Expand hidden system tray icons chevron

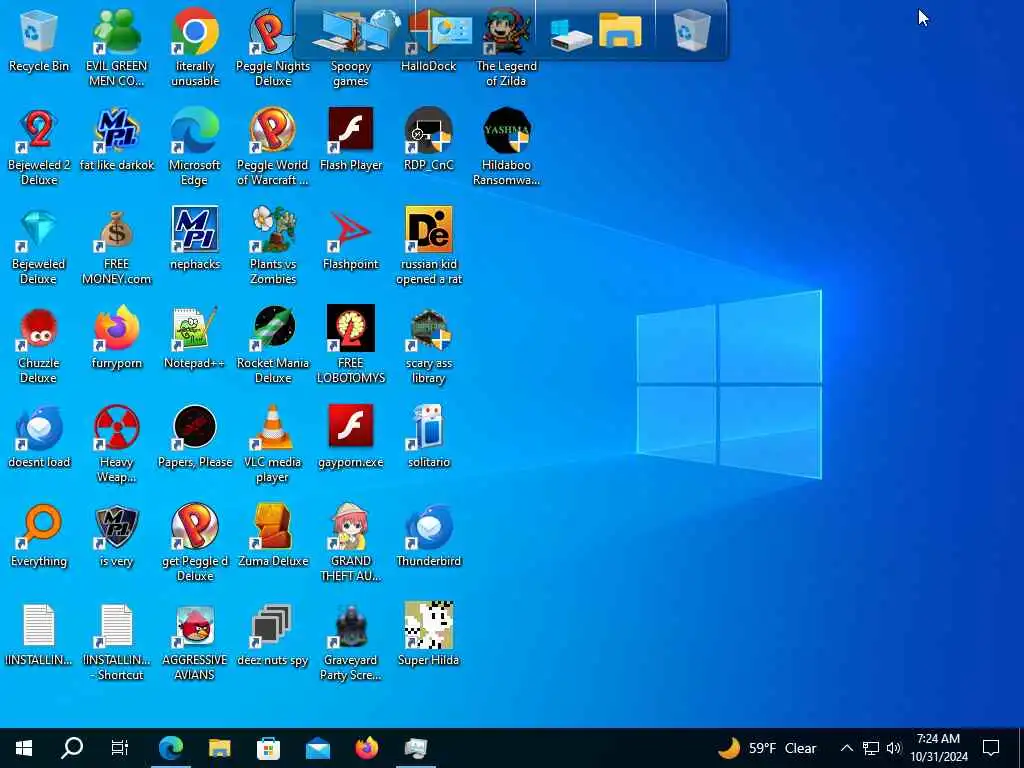coord(846,748)
